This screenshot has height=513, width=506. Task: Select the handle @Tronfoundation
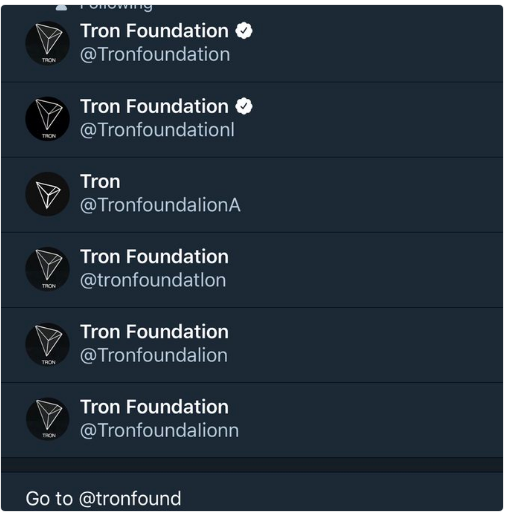[x=155, y=55]
